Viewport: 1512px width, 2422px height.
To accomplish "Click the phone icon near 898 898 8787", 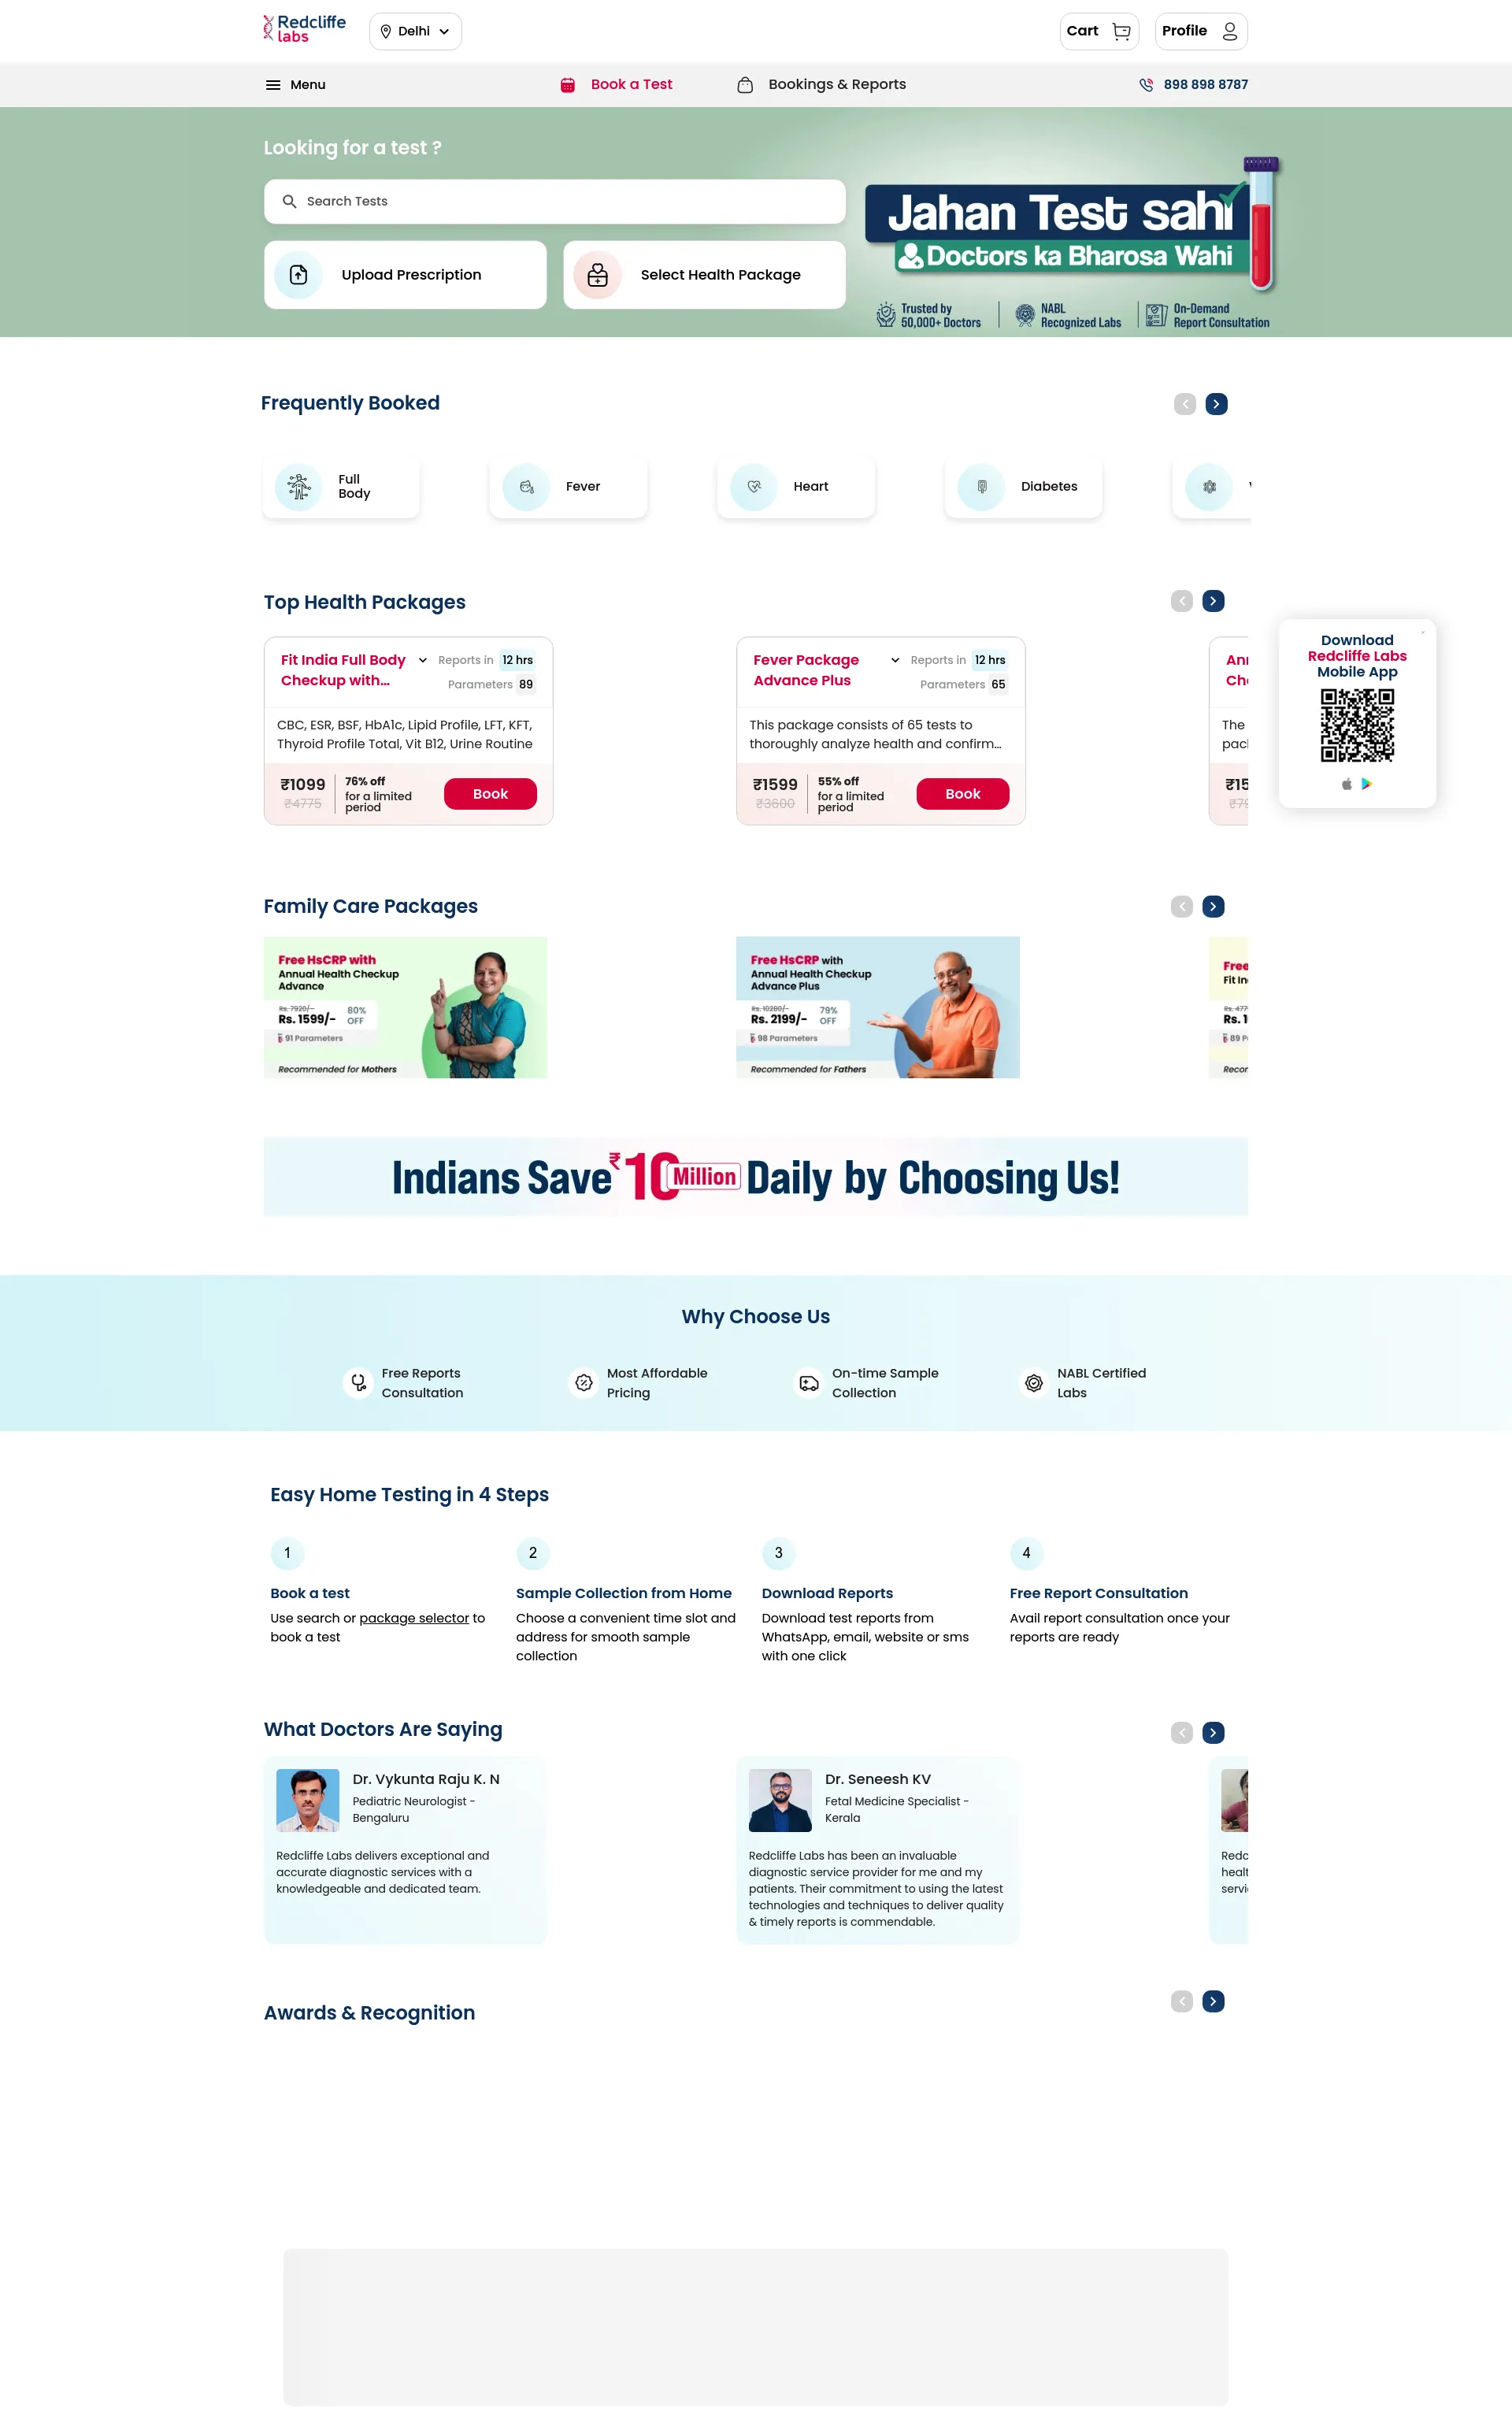I will click(1144, 83).
